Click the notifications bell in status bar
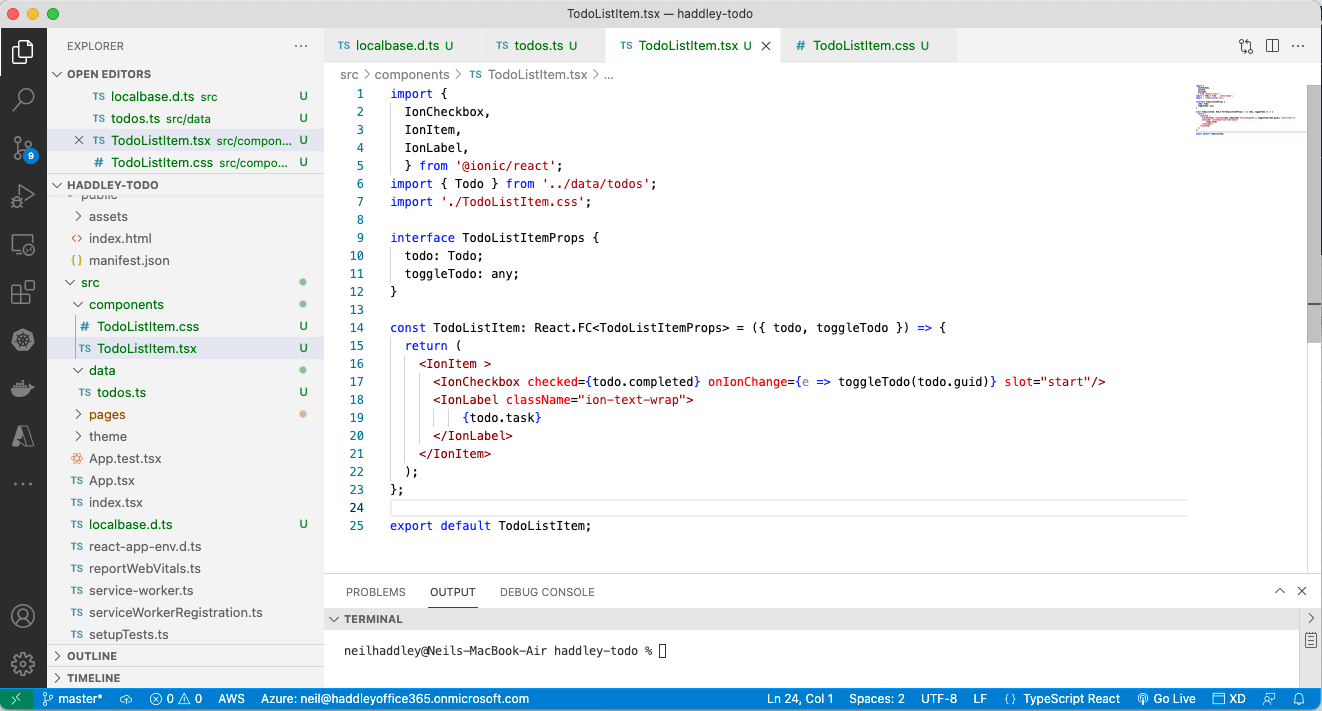This screenshot has width=1322, height=711. tap(1299, 699)
